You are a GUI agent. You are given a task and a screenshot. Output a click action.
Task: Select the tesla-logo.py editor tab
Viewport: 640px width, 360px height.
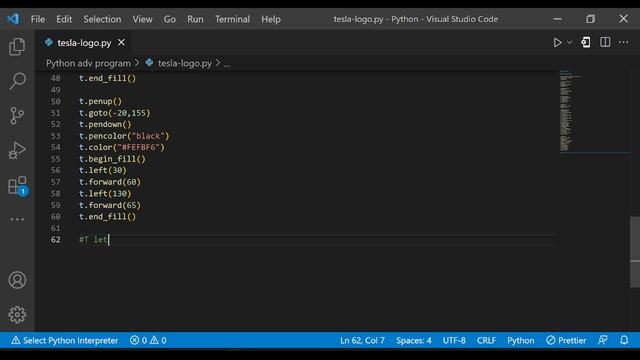[x=84, y=42]
